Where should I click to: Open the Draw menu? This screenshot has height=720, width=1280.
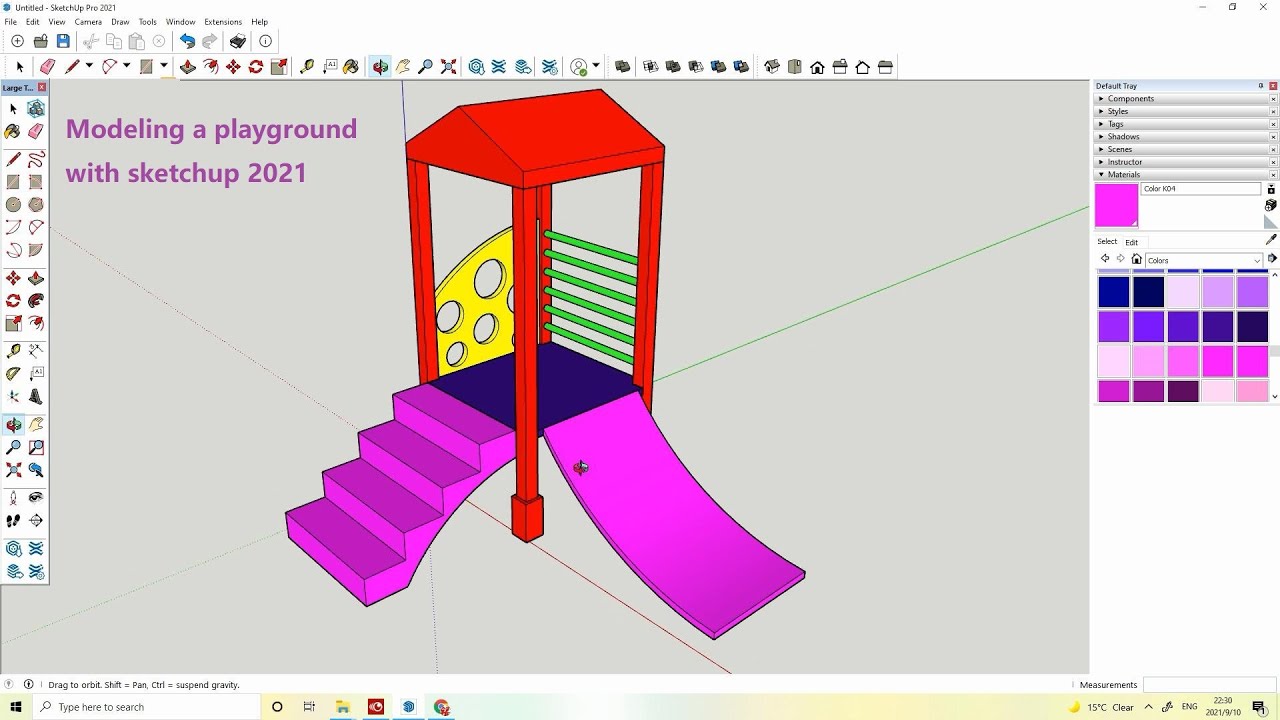coord(120,21)
